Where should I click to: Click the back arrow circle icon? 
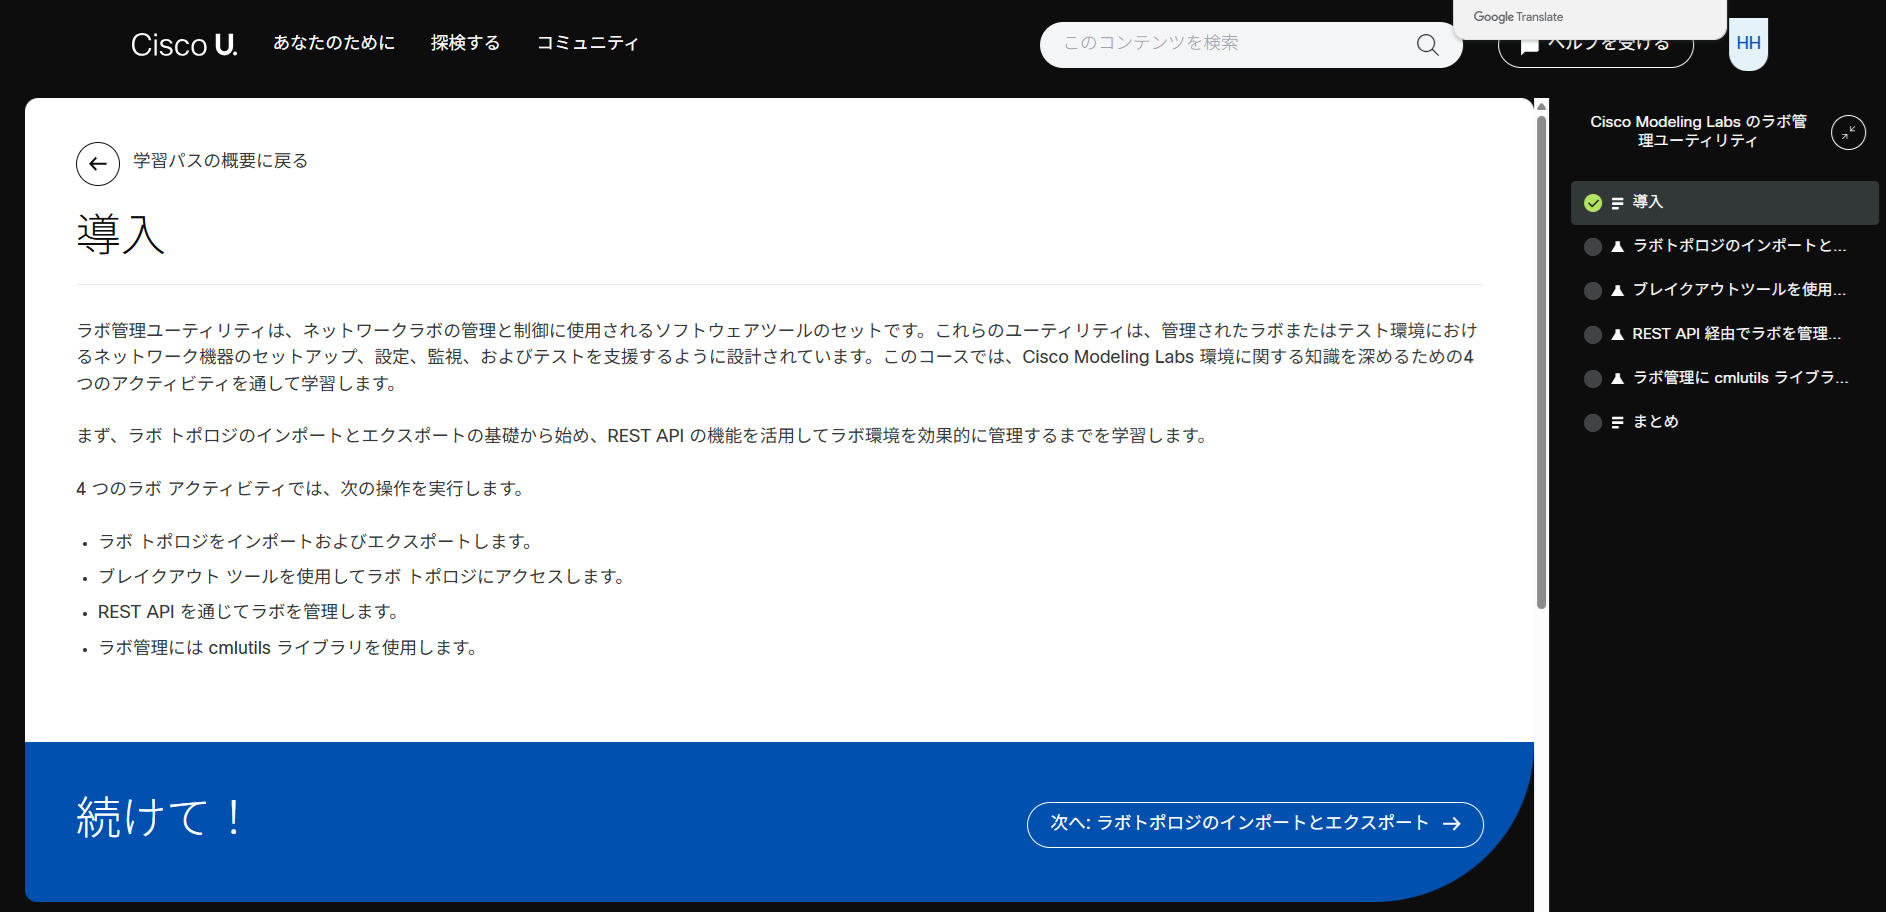click(98, 164)
